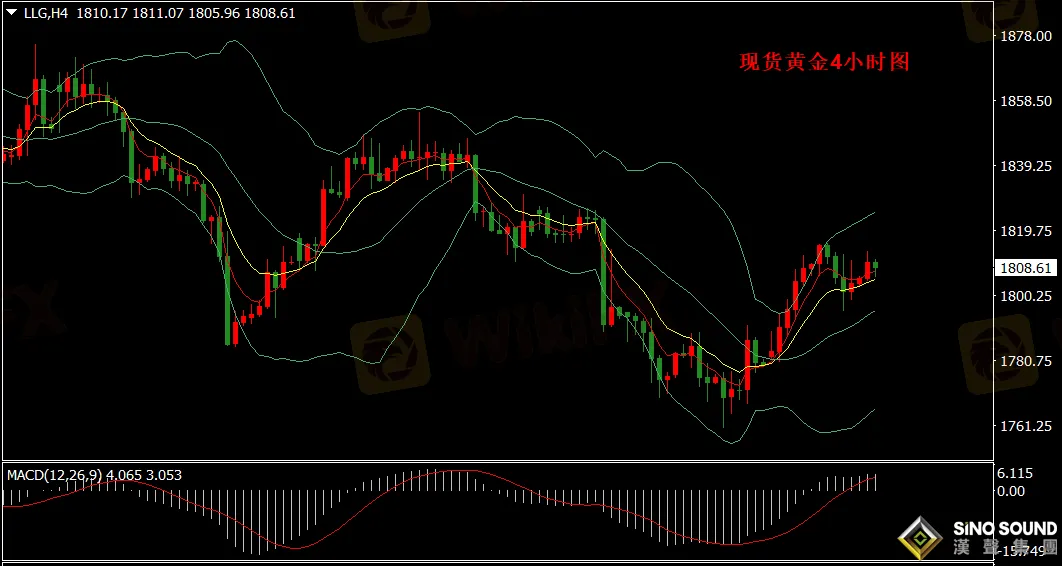Click the 1878.00 price axis label
The image size is (1062, 566).
click(x=1026, y=35)
